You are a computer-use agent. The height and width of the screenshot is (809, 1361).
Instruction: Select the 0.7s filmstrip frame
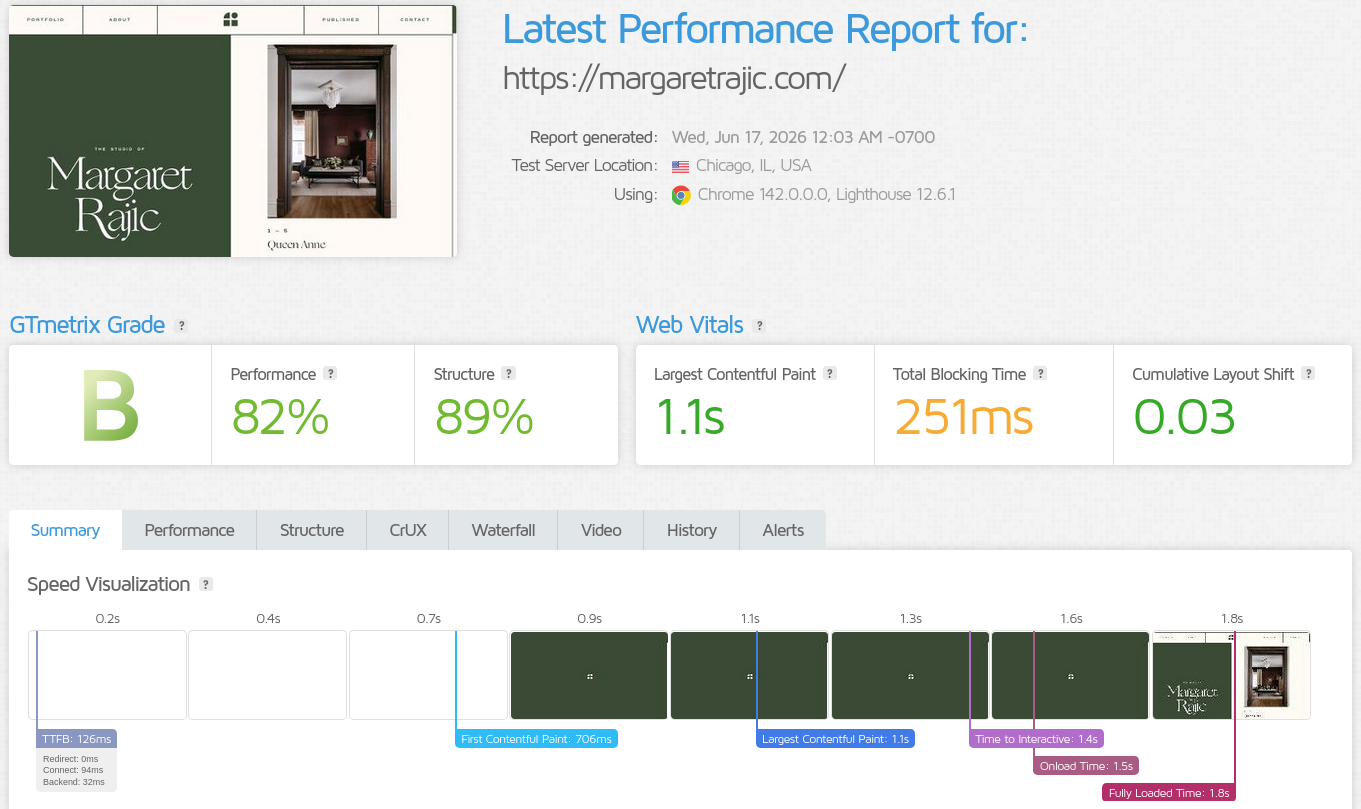pyautogui.click(x=429, y=675)
